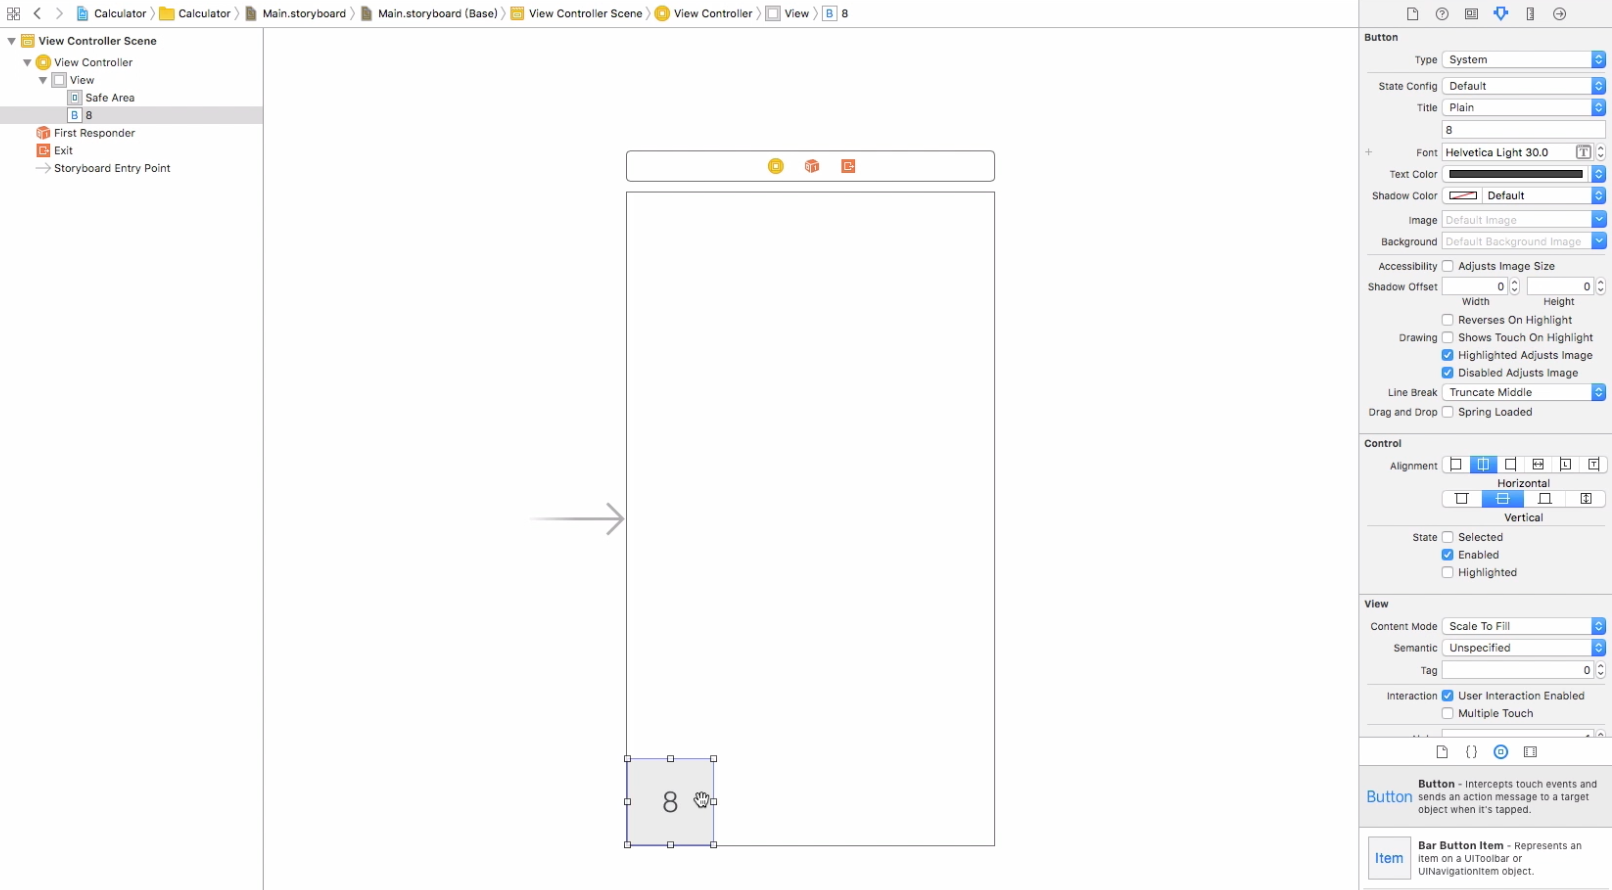The width and height of the screenshot is (1612, 890).
Task: Enable Shows Touch On Highlight
Action: click(x=1447, y=338)
